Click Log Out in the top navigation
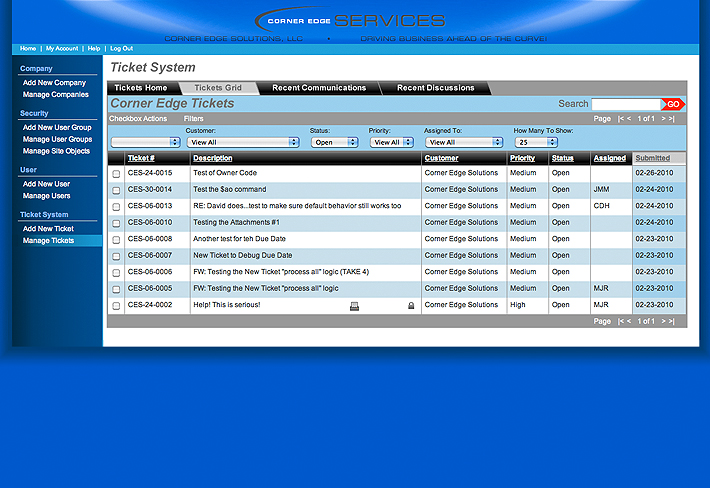The height and width of the screenshot is (488, 710). click(121, 48)
